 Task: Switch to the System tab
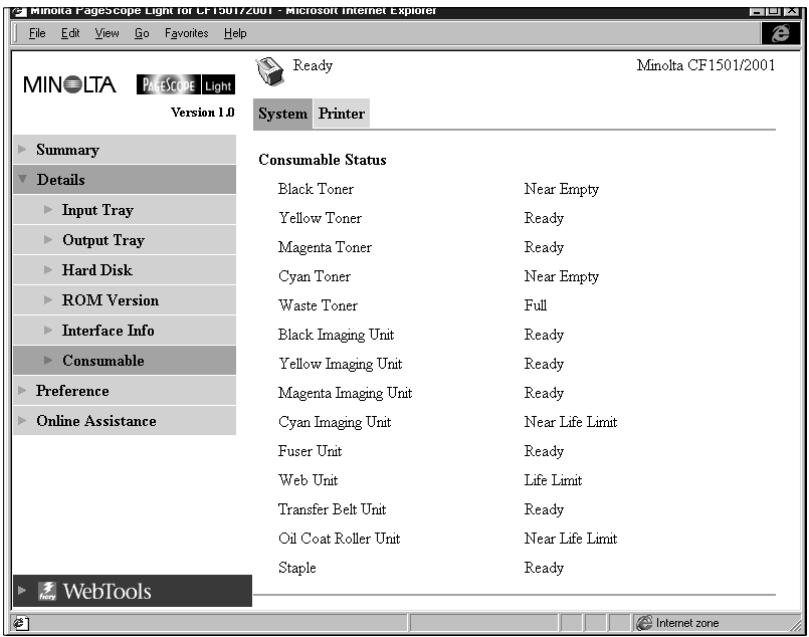283,114
